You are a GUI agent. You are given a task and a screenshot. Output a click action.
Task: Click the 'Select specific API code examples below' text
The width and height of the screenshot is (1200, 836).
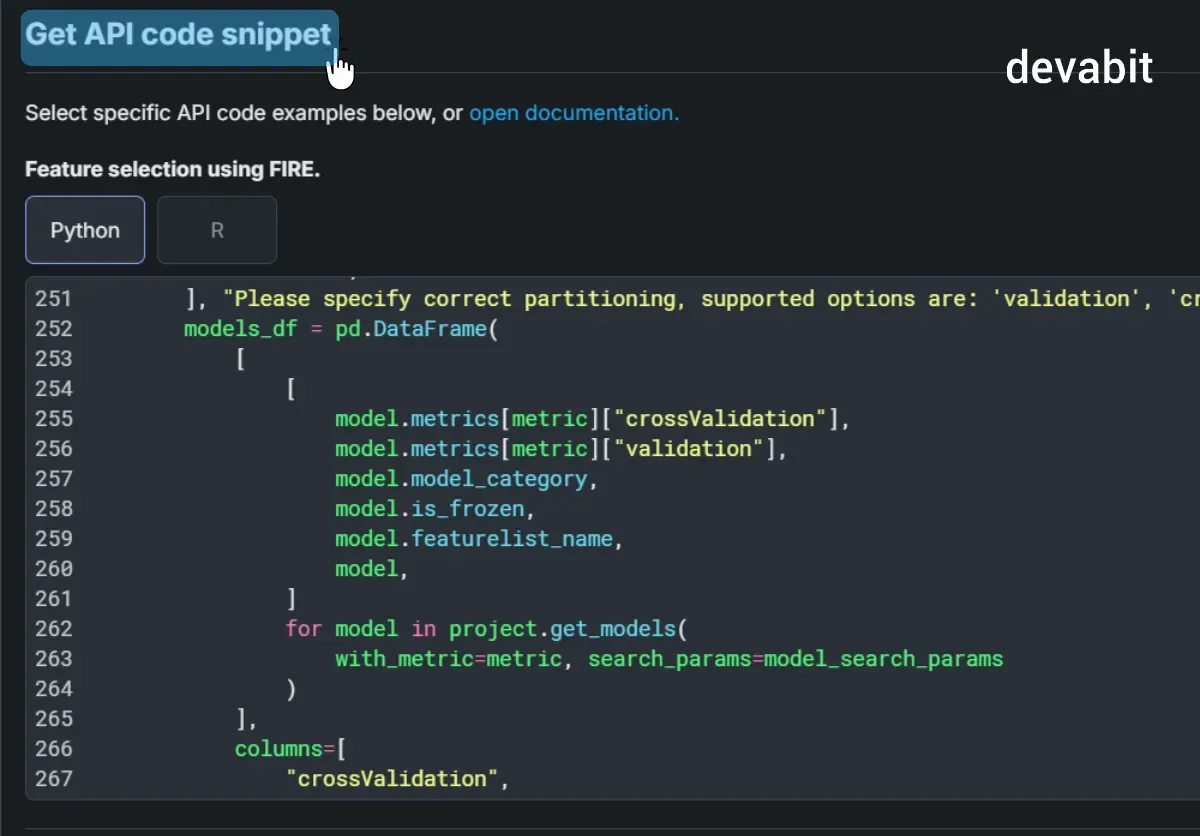click(231, 113)
